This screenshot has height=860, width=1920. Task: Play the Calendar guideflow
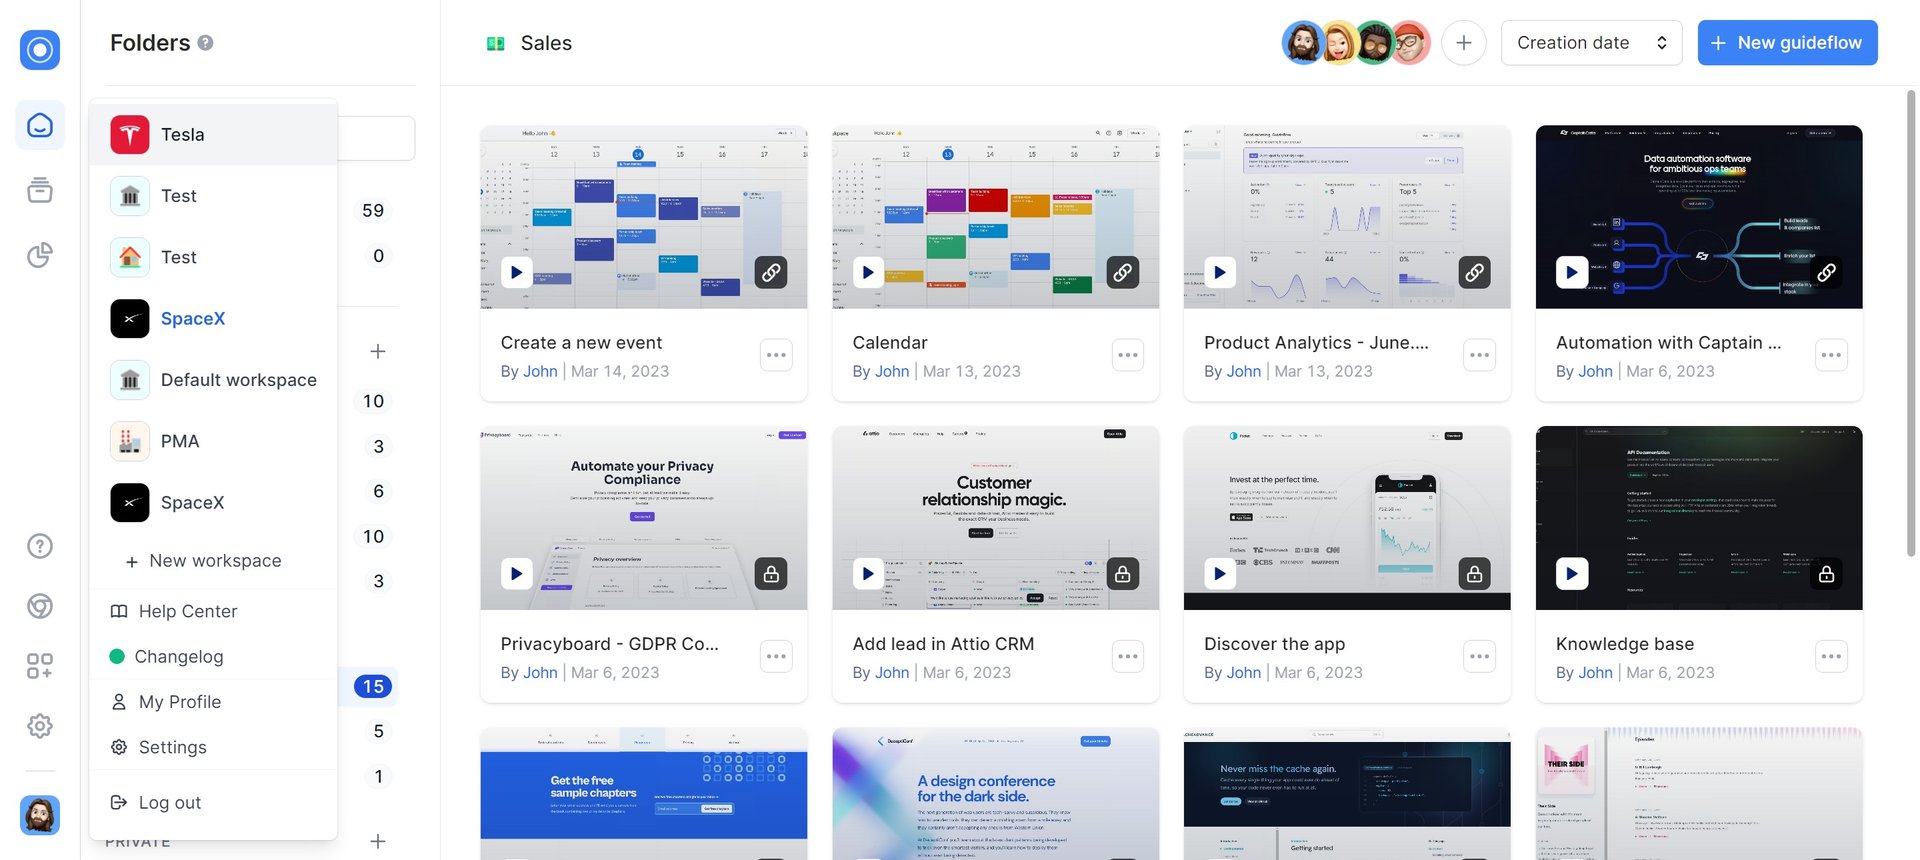pyautogui.click(x=868, y=272)
